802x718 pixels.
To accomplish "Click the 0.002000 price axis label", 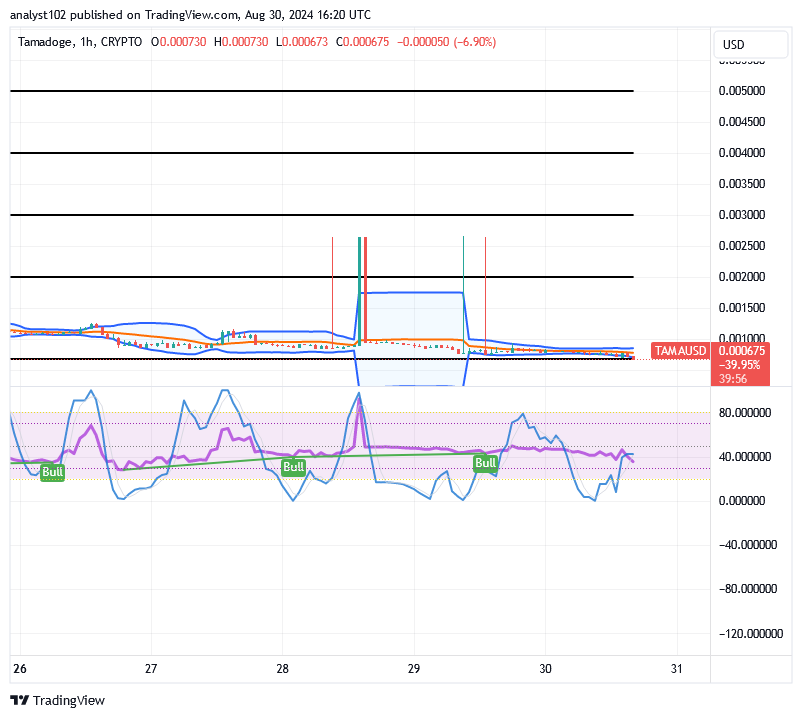I will (742, 277).
